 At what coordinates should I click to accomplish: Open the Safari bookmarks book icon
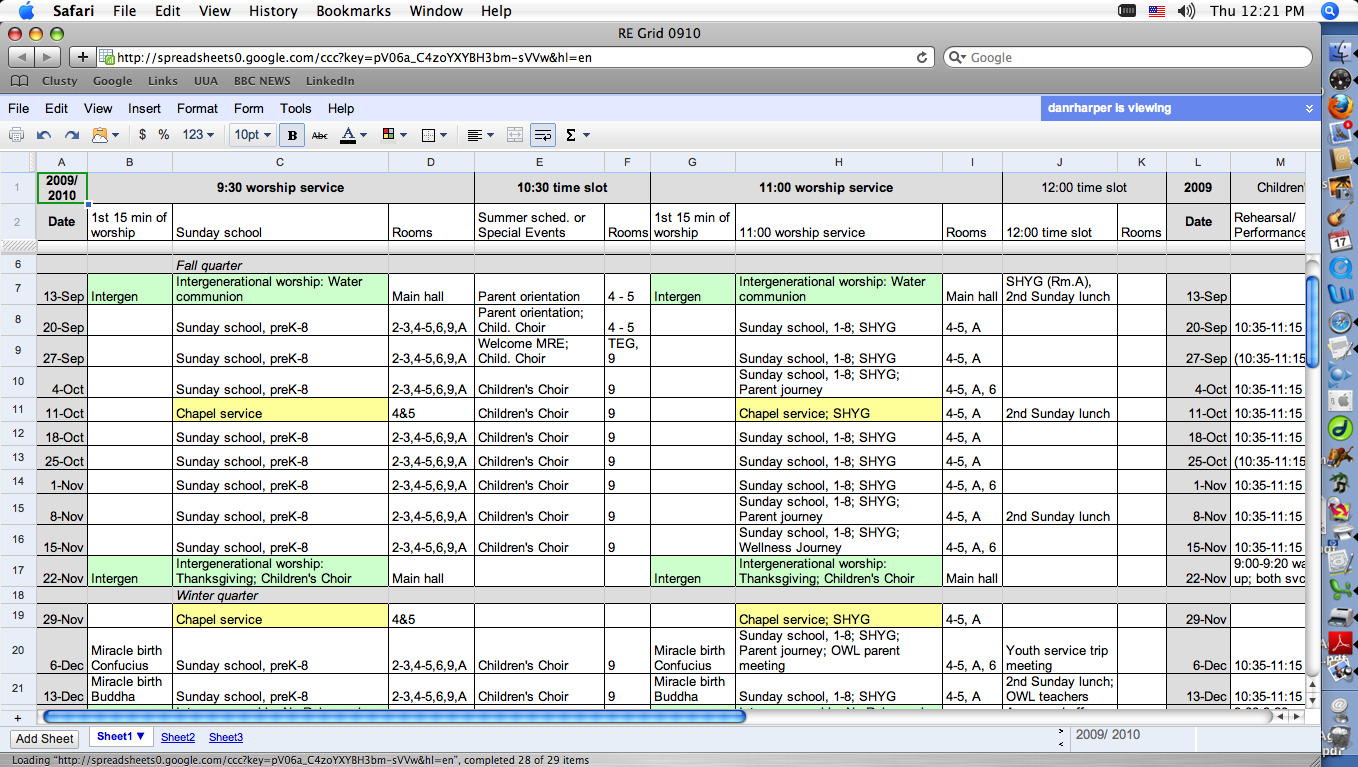pyautogui.click(x=19, y=81)
